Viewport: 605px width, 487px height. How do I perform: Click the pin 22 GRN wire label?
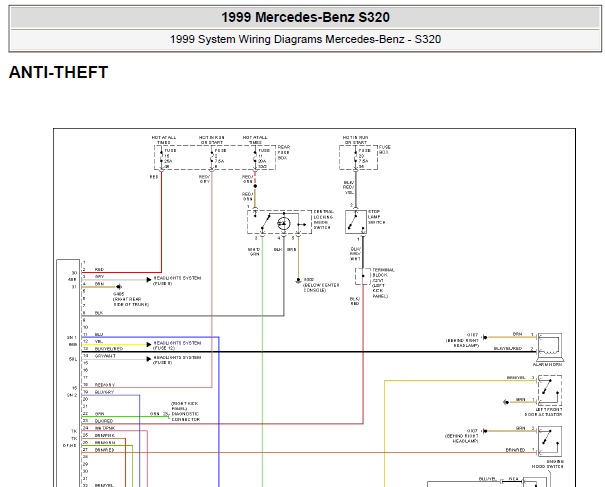(x=99, y=414)
